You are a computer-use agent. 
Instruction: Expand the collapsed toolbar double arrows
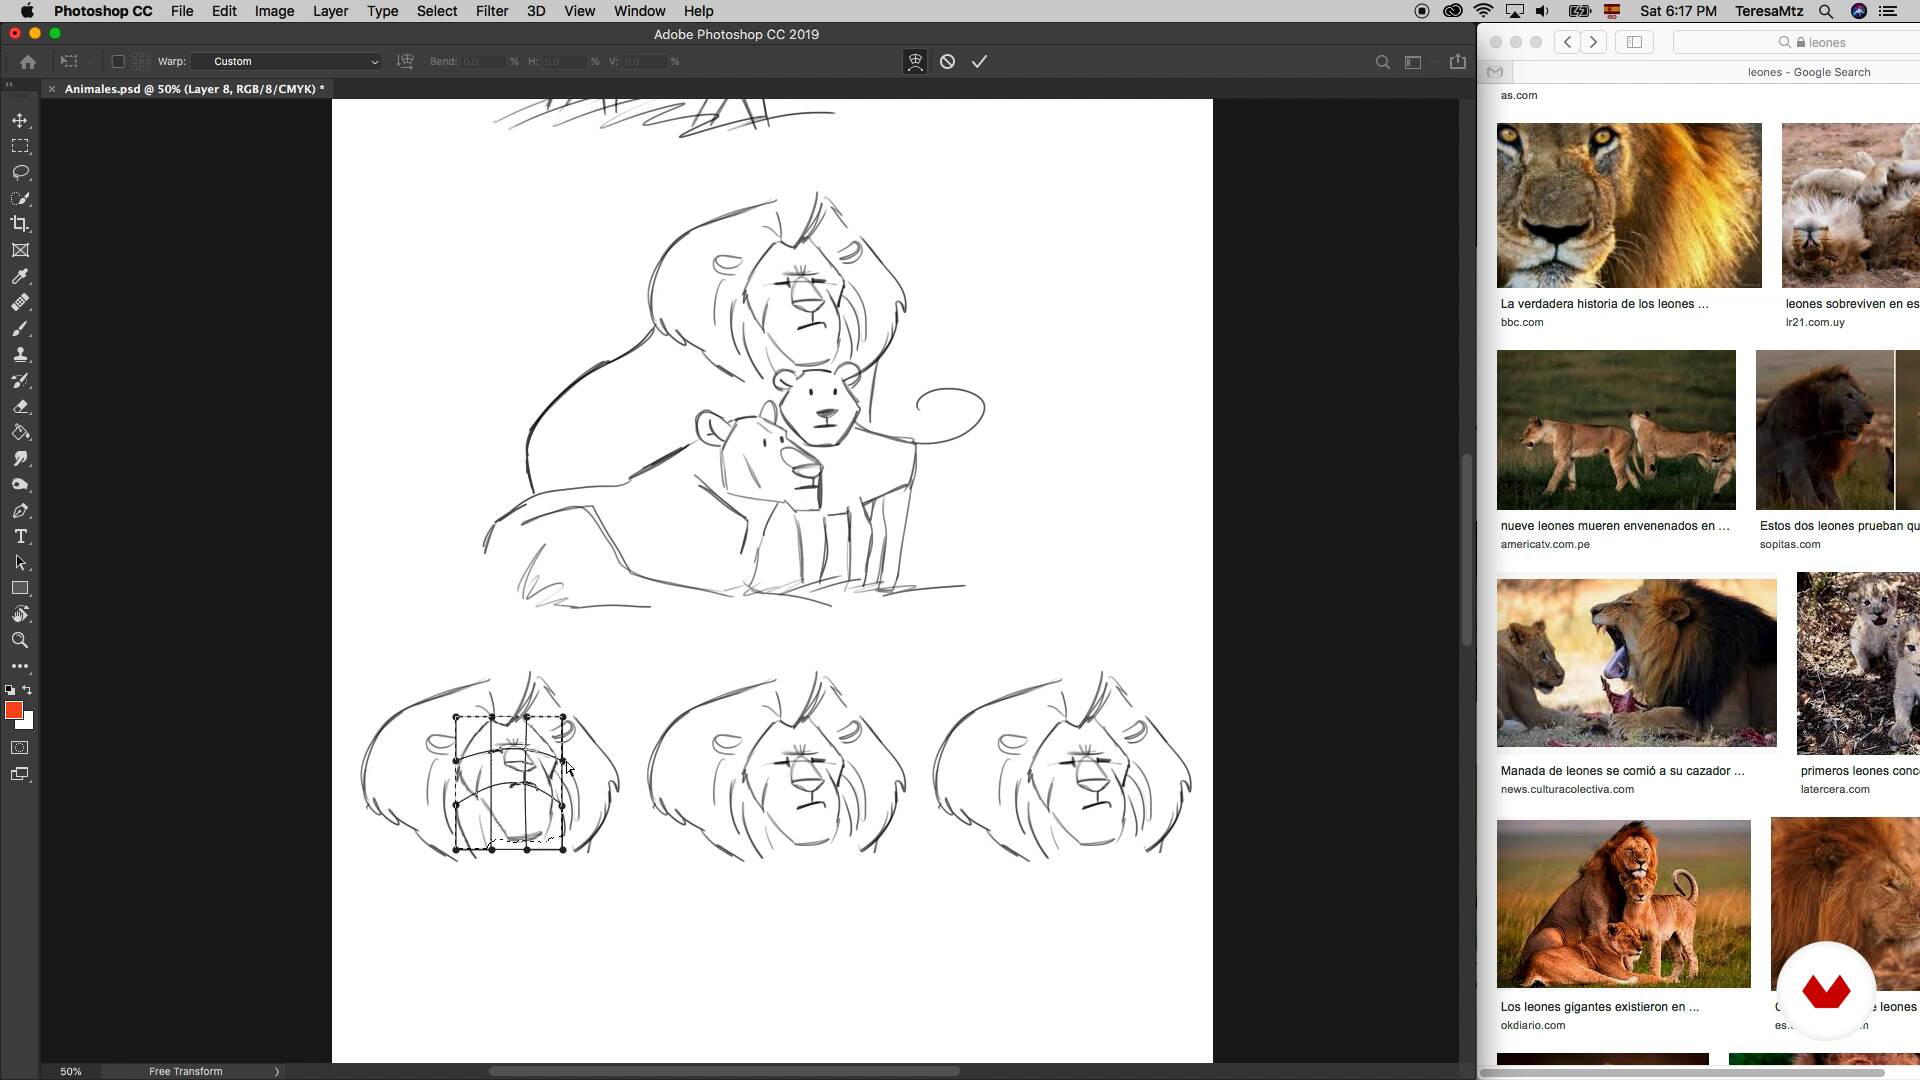coord(9,86)
